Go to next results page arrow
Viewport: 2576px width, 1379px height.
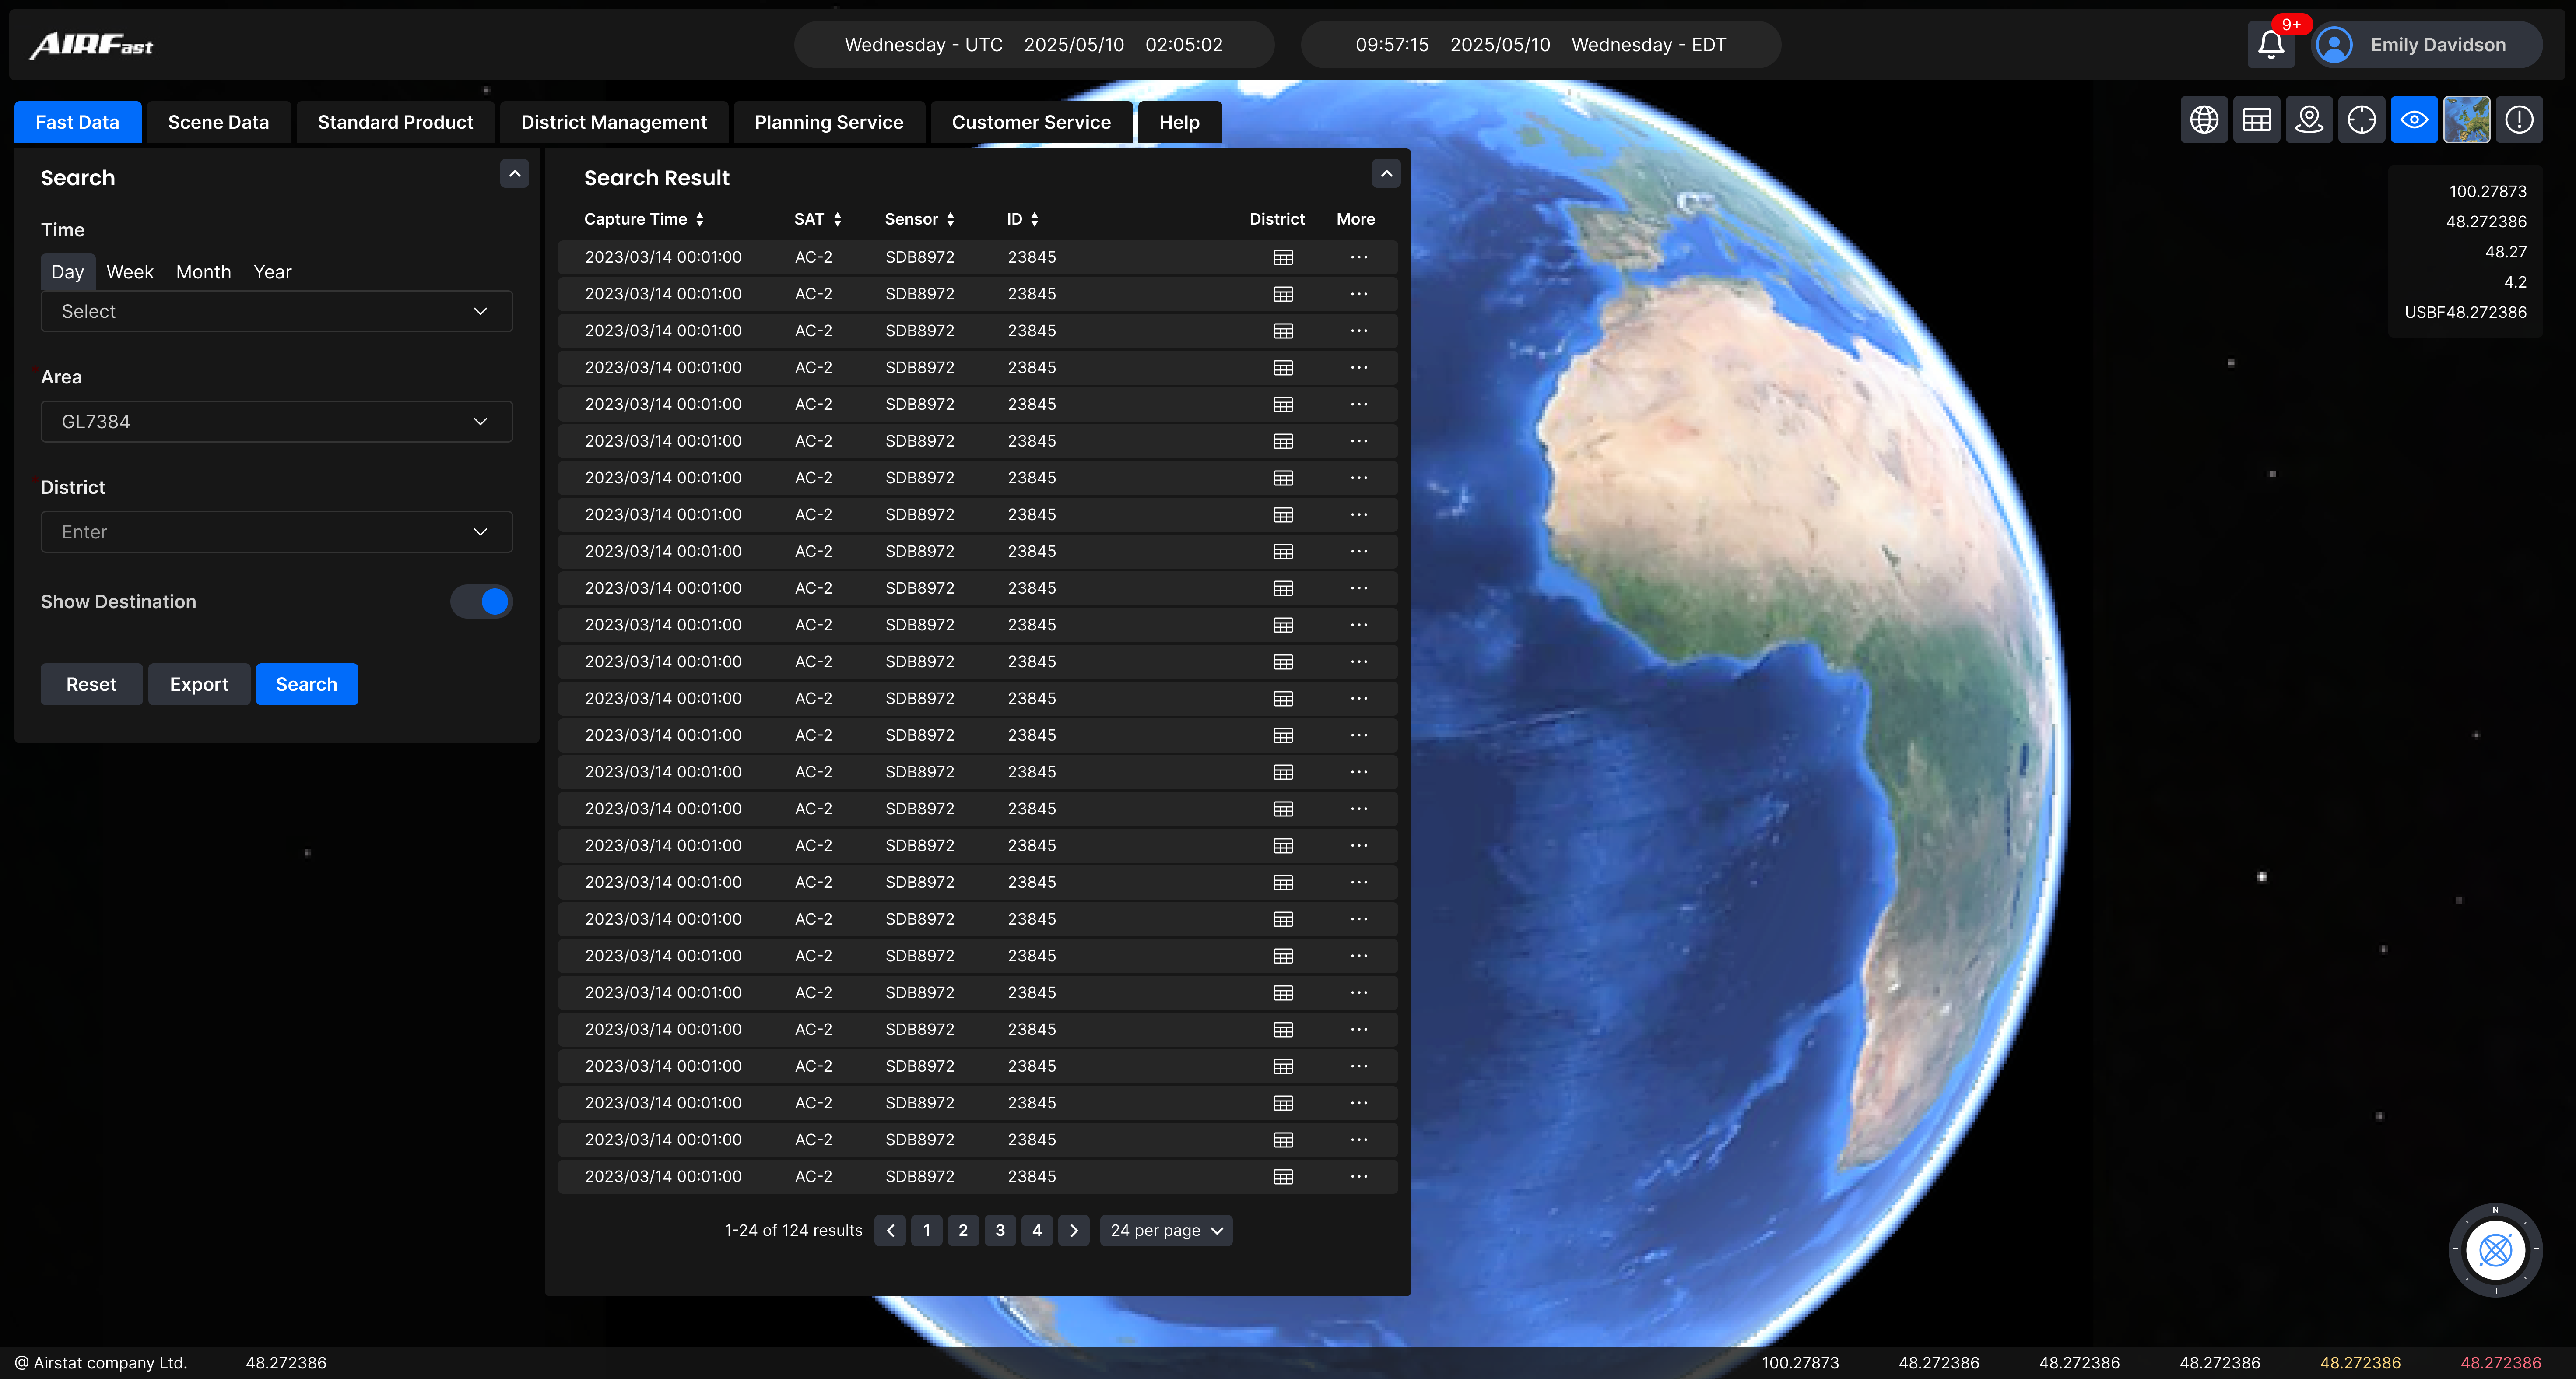pos(1074,1231)
